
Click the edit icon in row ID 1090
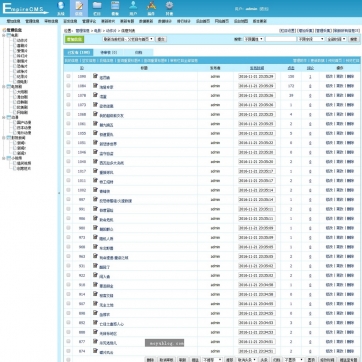tap(95, 76)
